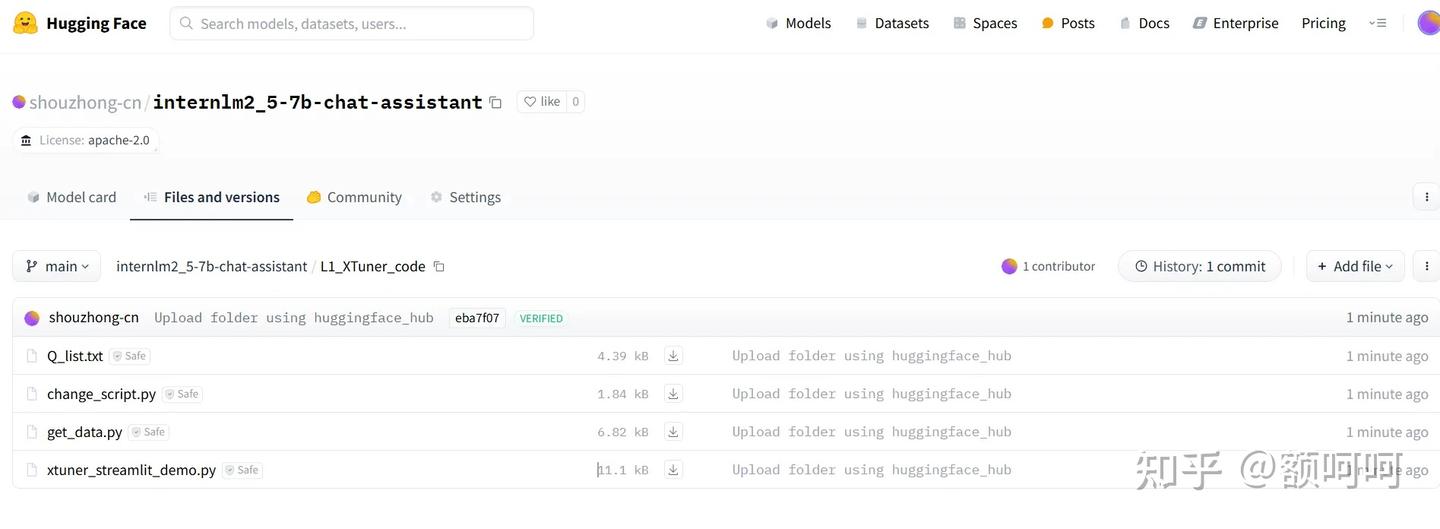Image resolution: width=1440 pixels, height=529 pixels.
Task: Open the user avatar in the navbar
Action: tap(1429, 23)
